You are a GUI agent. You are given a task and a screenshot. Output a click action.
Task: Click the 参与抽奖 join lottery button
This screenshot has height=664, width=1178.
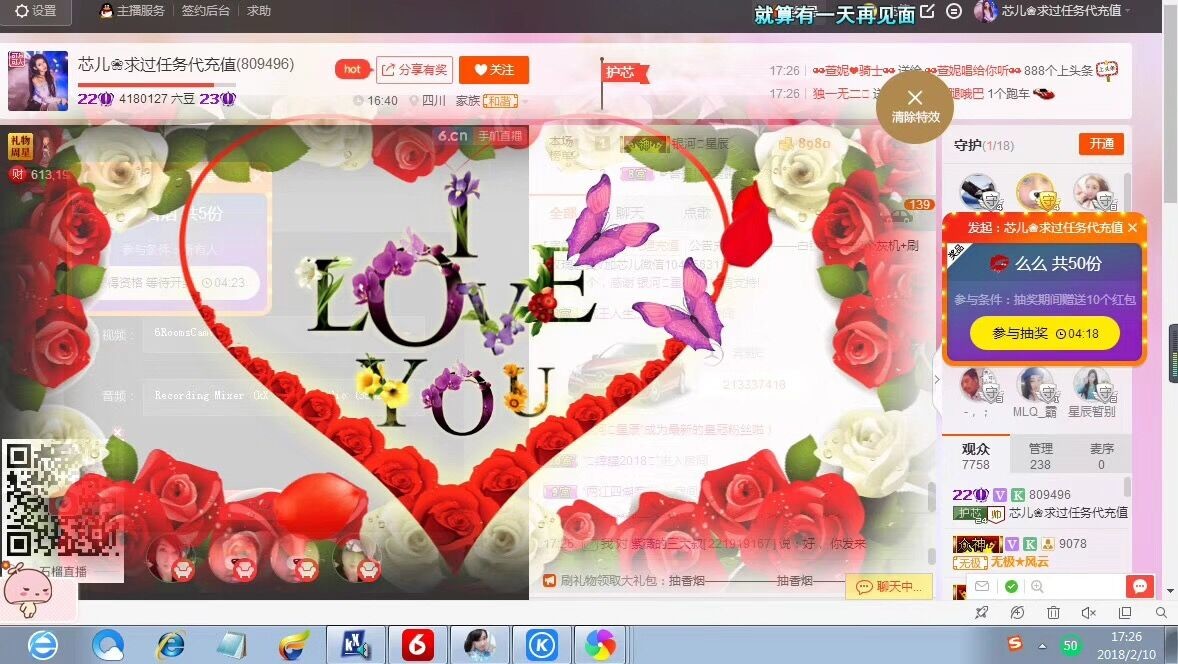pyautogui.click(x=1045, y=334)
